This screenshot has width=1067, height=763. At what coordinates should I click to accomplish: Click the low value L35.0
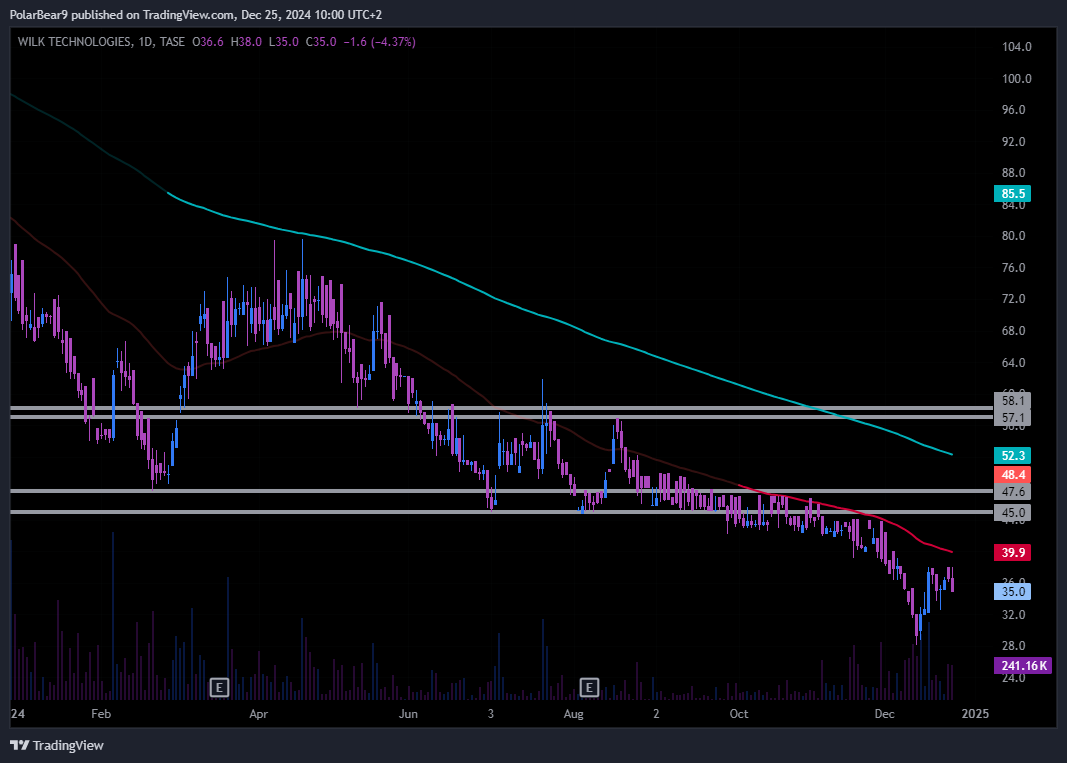point(283,42)
